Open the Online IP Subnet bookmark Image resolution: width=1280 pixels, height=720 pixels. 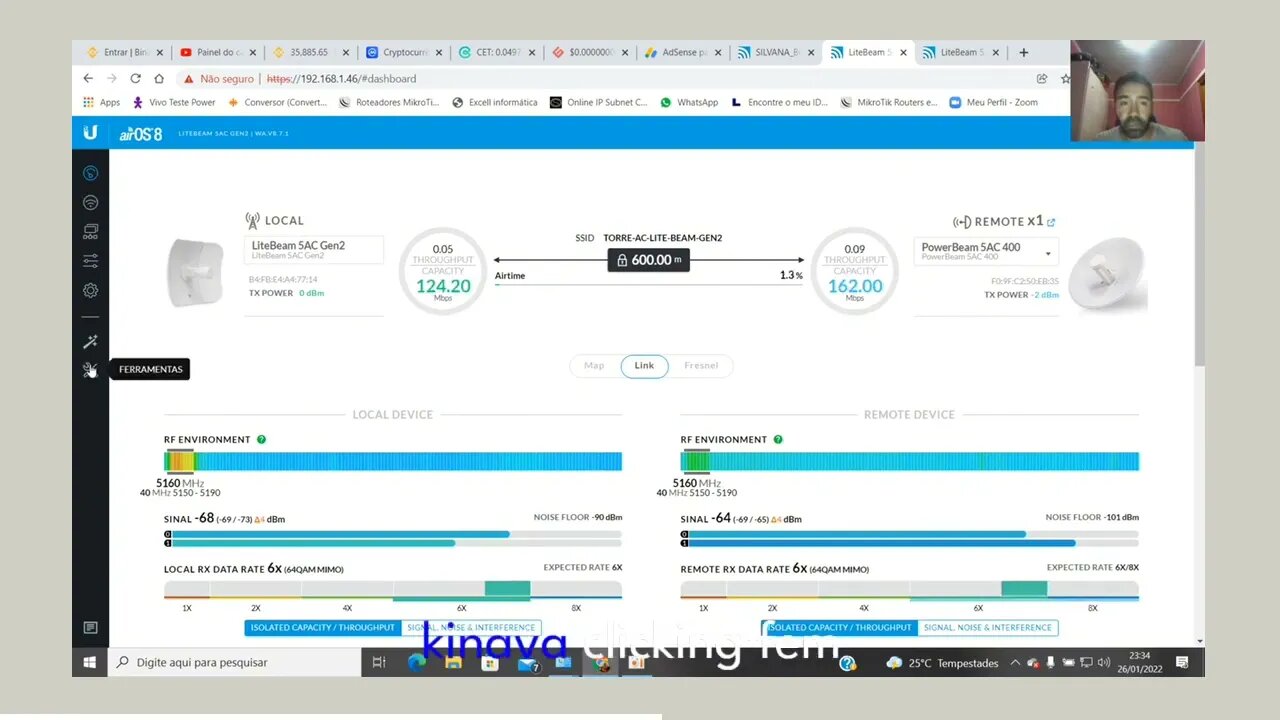click(598, 102)
